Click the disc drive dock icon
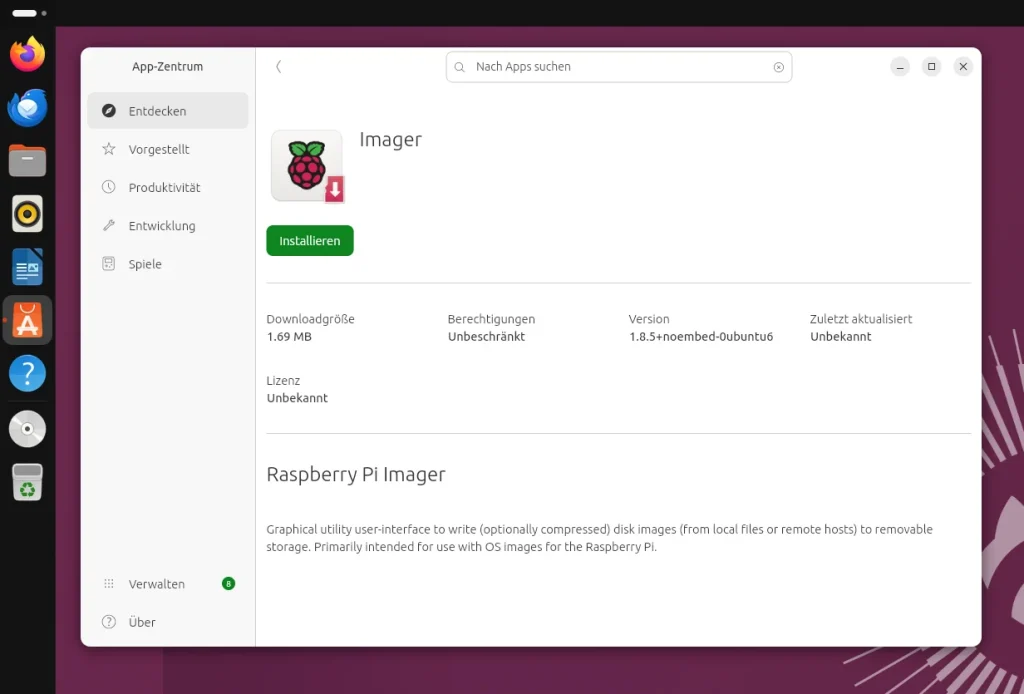Viewport: 1024px width, 694px height. point(27,429)
